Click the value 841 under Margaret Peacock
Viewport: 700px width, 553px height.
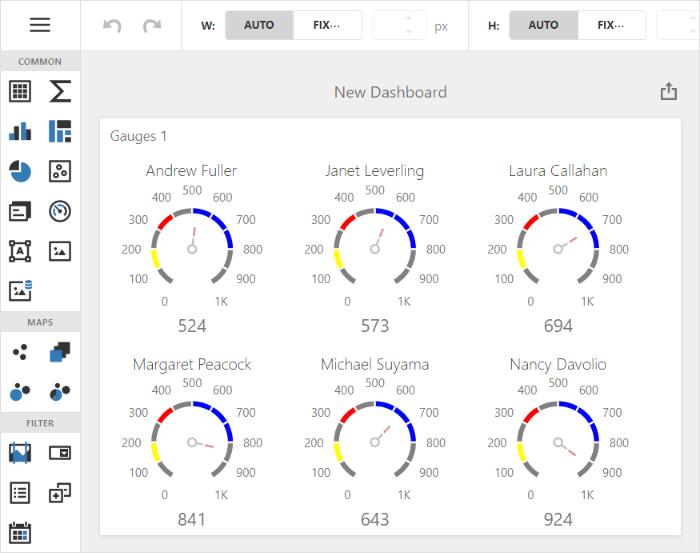(192, 520)
